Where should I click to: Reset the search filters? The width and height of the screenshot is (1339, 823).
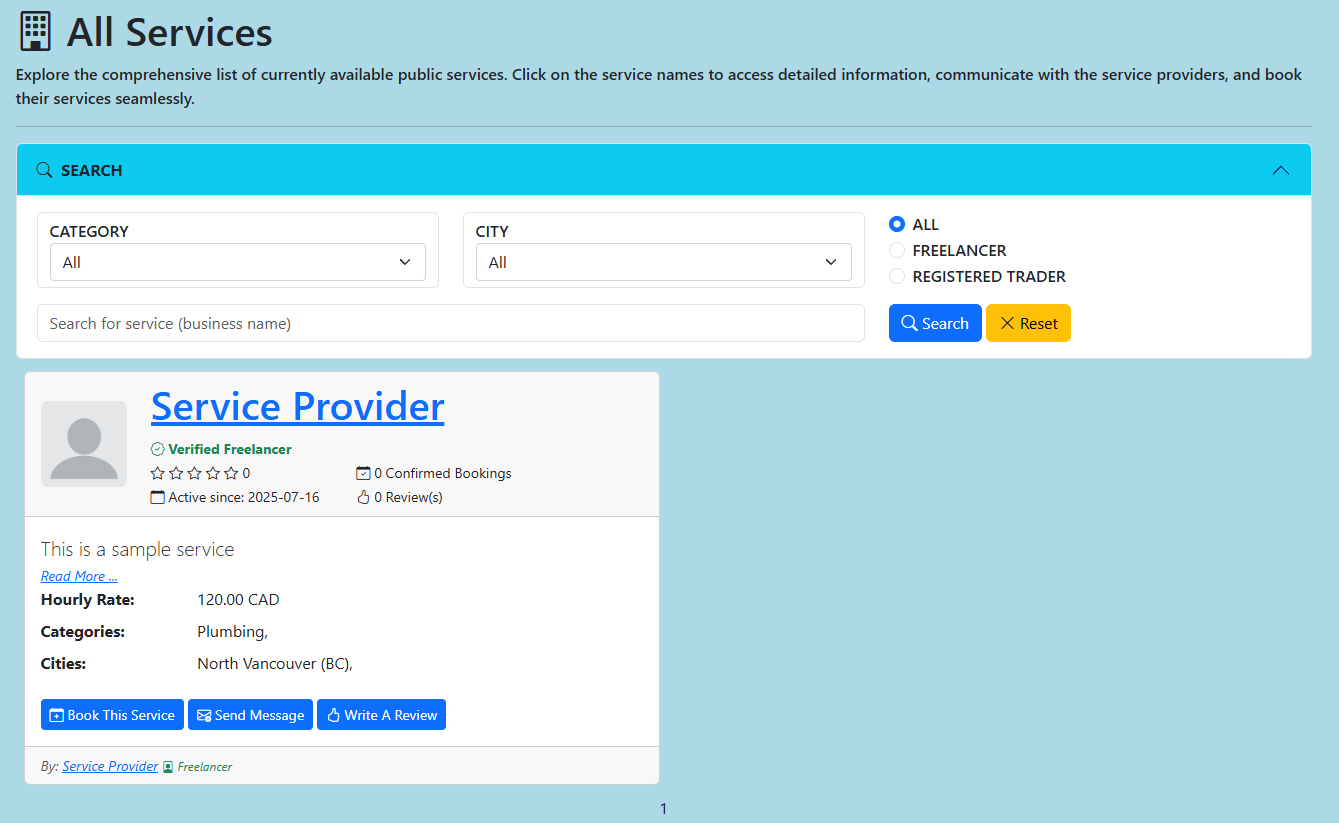pyautogui.click(x=1028, y=323)
